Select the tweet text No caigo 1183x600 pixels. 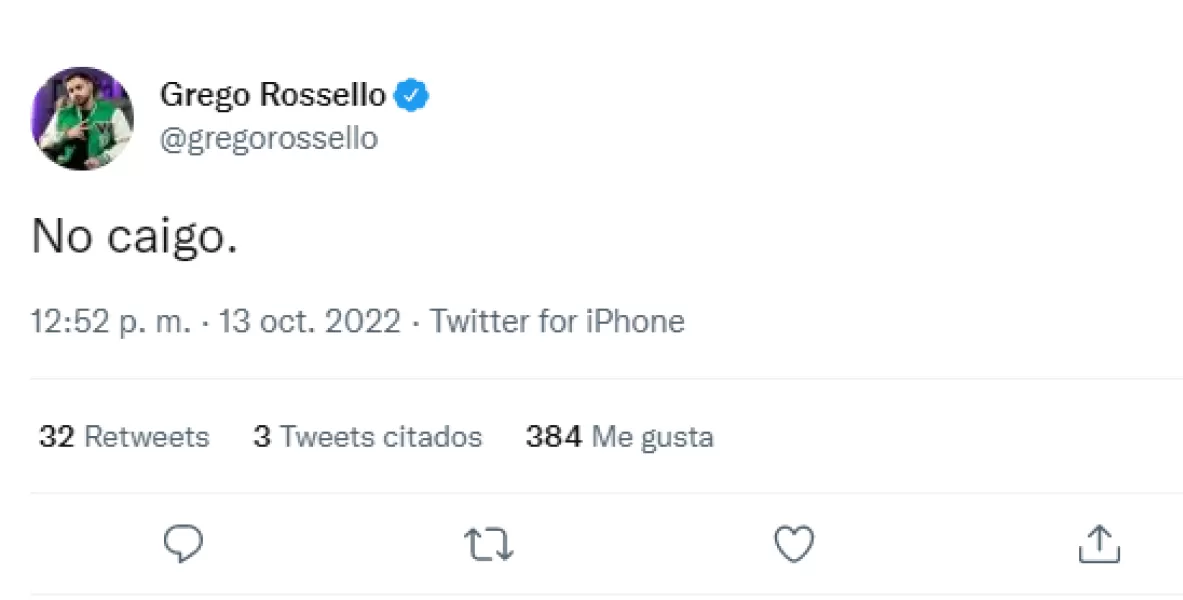[x=136, y=237]
